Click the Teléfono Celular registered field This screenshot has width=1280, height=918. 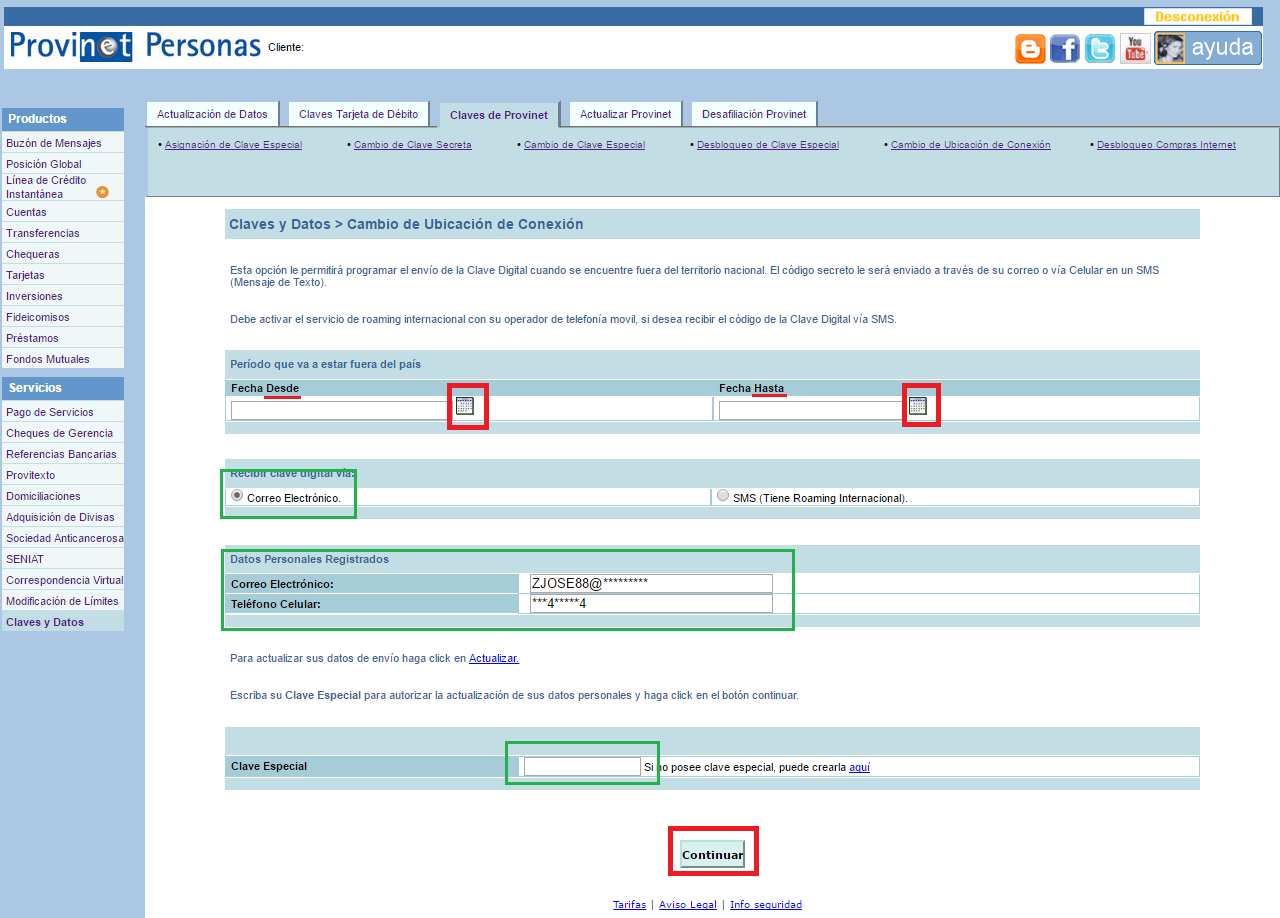click(x=651, y=603)
